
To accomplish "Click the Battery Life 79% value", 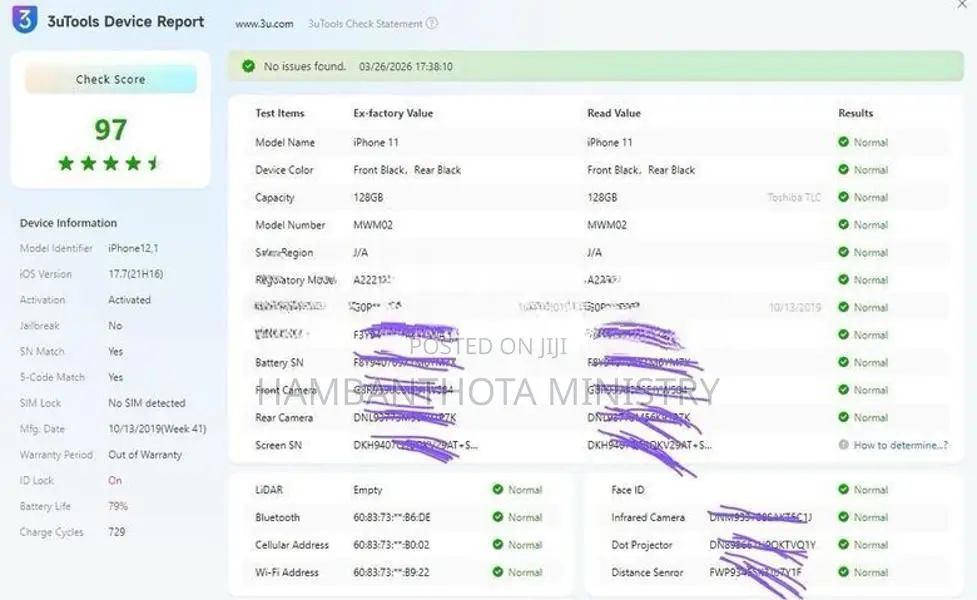I will 118,506.
